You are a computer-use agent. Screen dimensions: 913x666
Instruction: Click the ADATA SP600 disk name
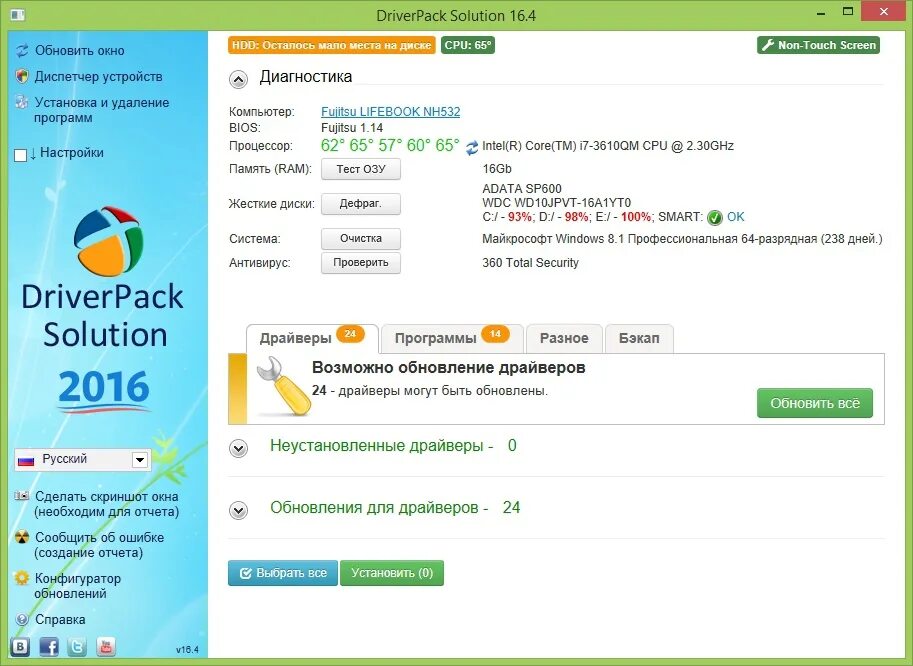pos(522,189)
